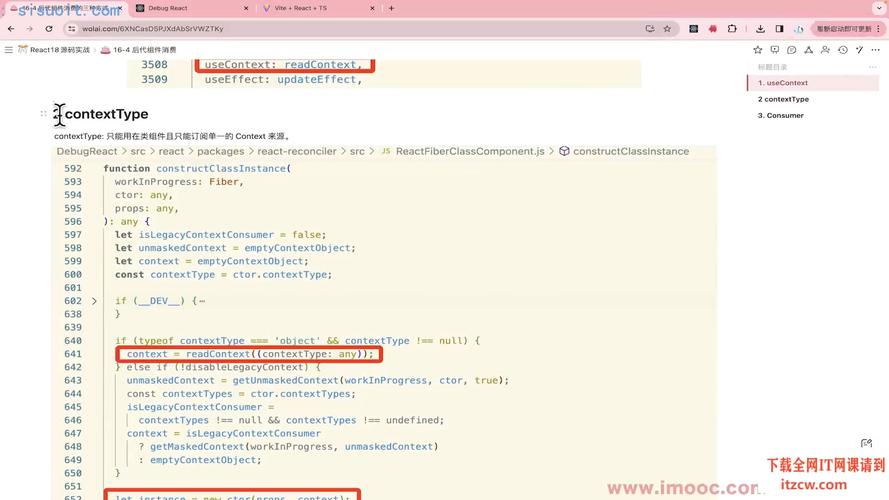Image resolution: width=889 pixels, height=500 pixels.
Task: Open the wolai page more options menu
Action: point(876,50)
